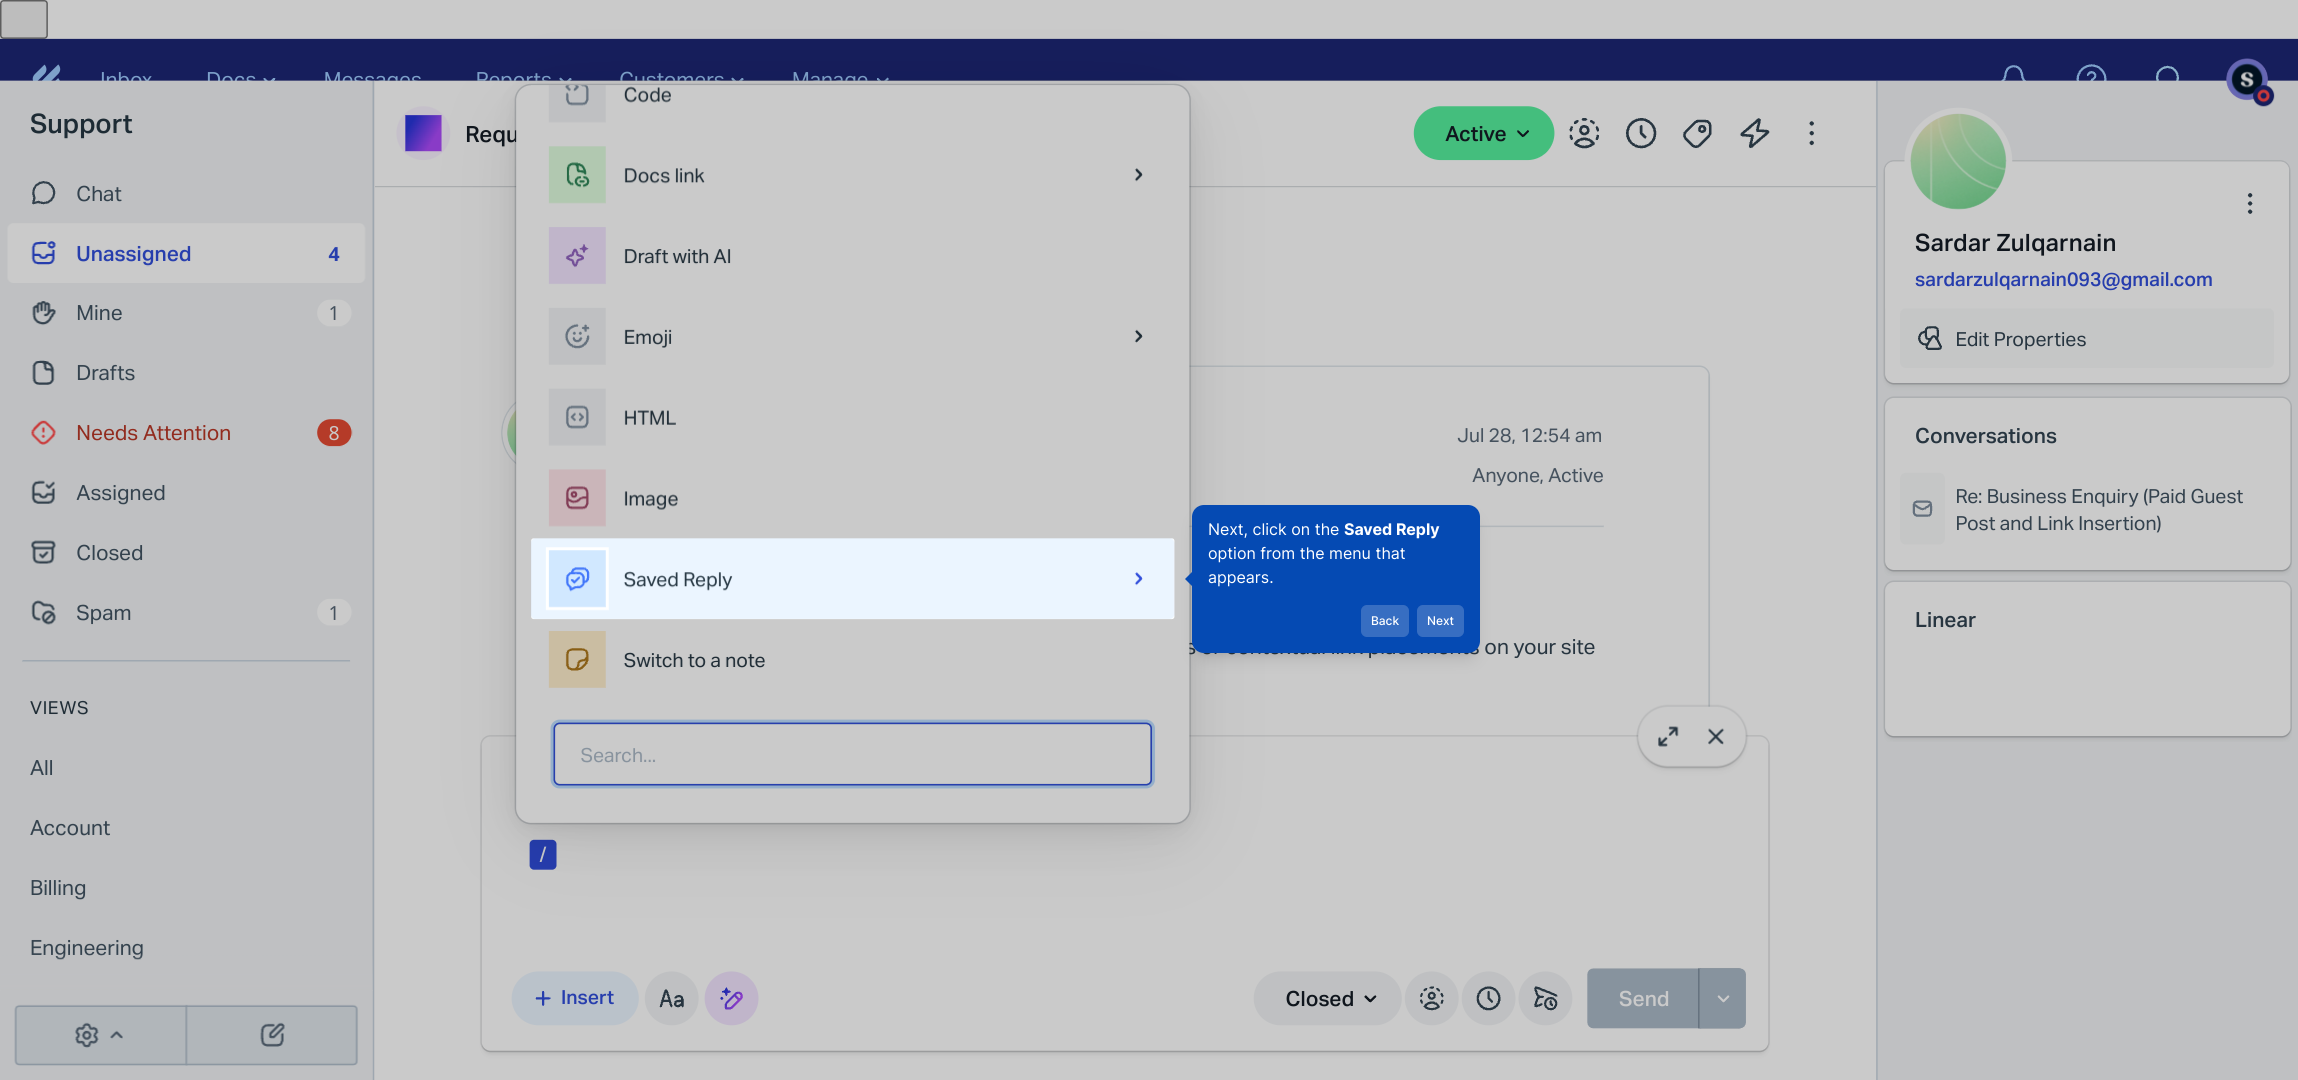This screenshot has height=1080, width=2298.
Task: Click the Draft with AI sparkle icon
Action: click(x=577, y=256)
